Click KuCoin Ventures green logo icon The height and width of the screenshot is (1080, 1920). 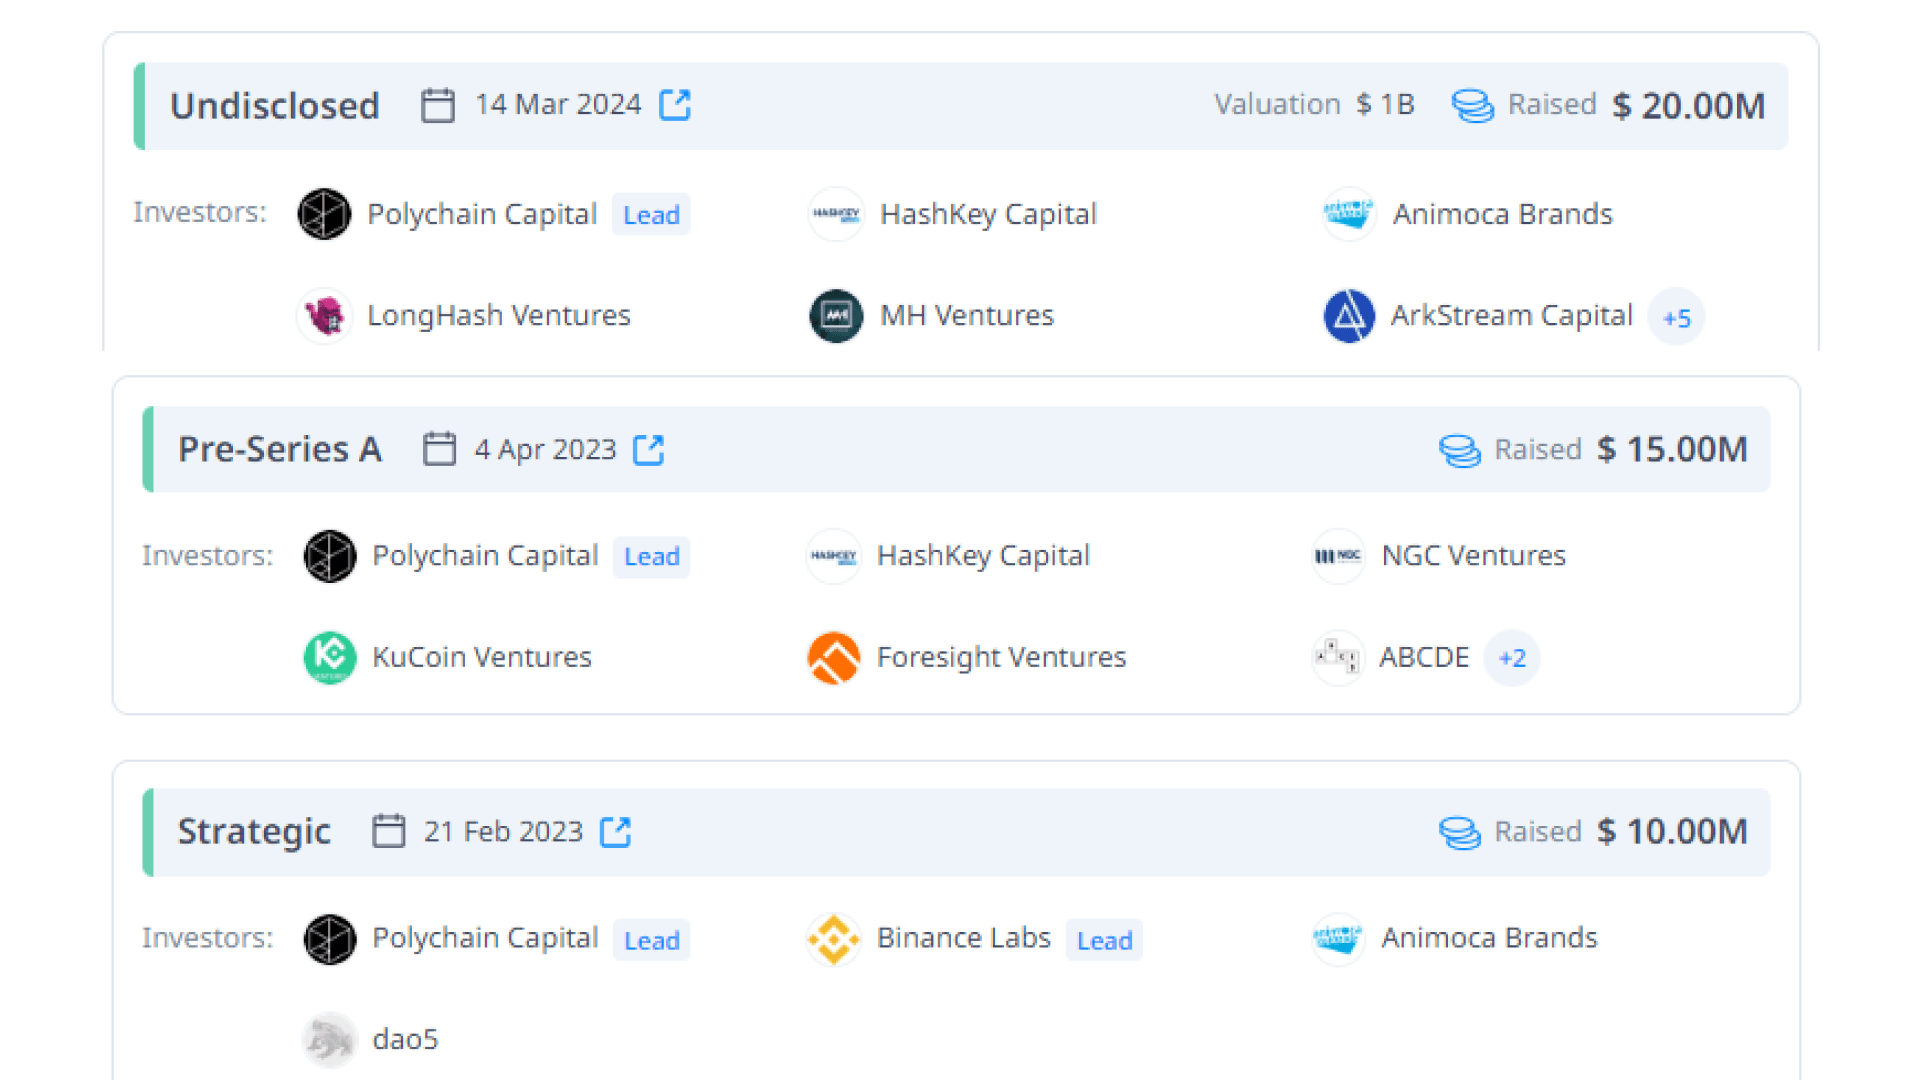[329, 657]
